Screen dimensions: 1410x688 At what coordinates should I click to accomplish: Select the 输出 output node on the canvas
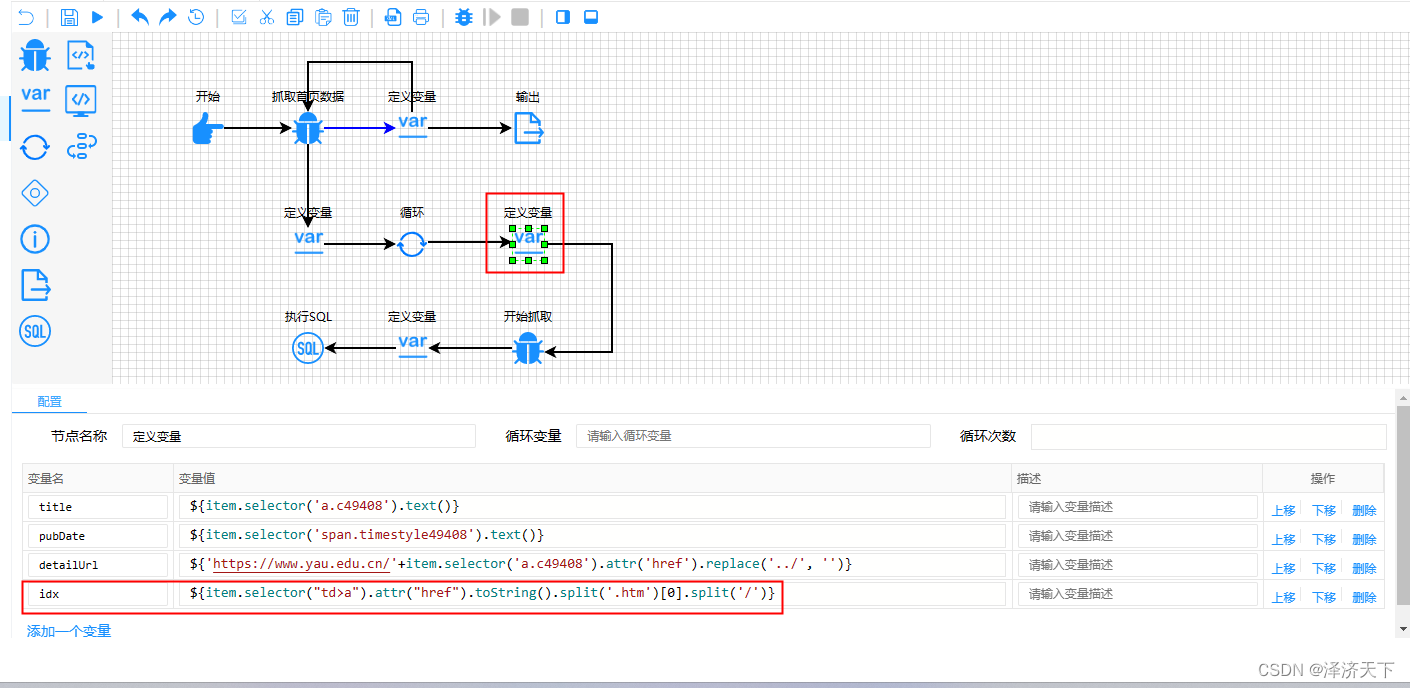[x=528, y=128]
